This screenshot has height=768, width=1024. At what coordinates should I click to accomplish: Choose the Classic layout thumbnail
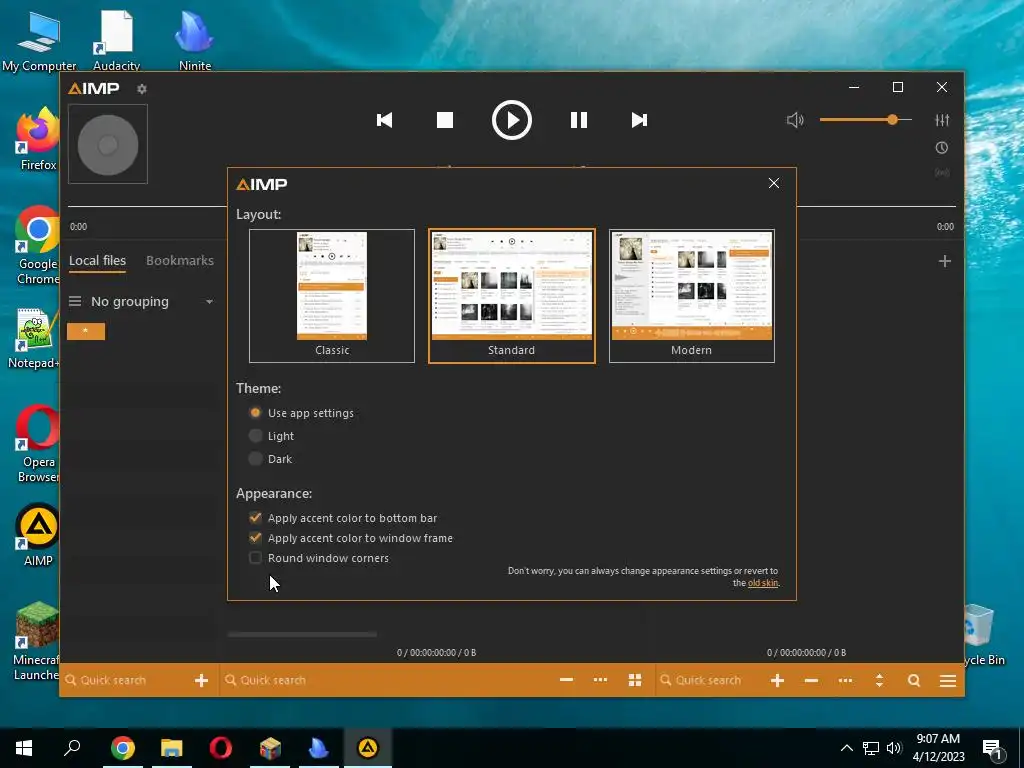332,296
